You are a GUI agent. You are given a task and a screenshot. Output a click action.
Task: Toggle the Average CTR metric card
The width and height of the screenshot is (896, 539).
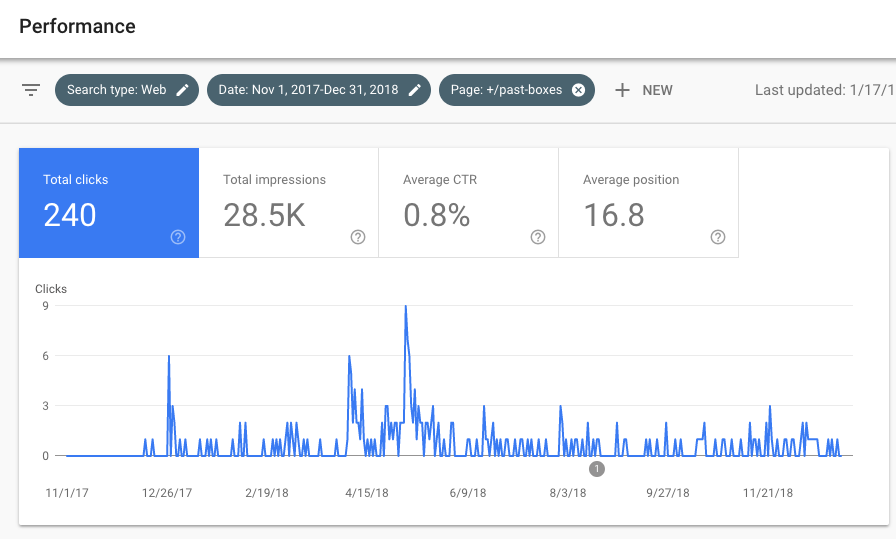(x=469, y=203)
